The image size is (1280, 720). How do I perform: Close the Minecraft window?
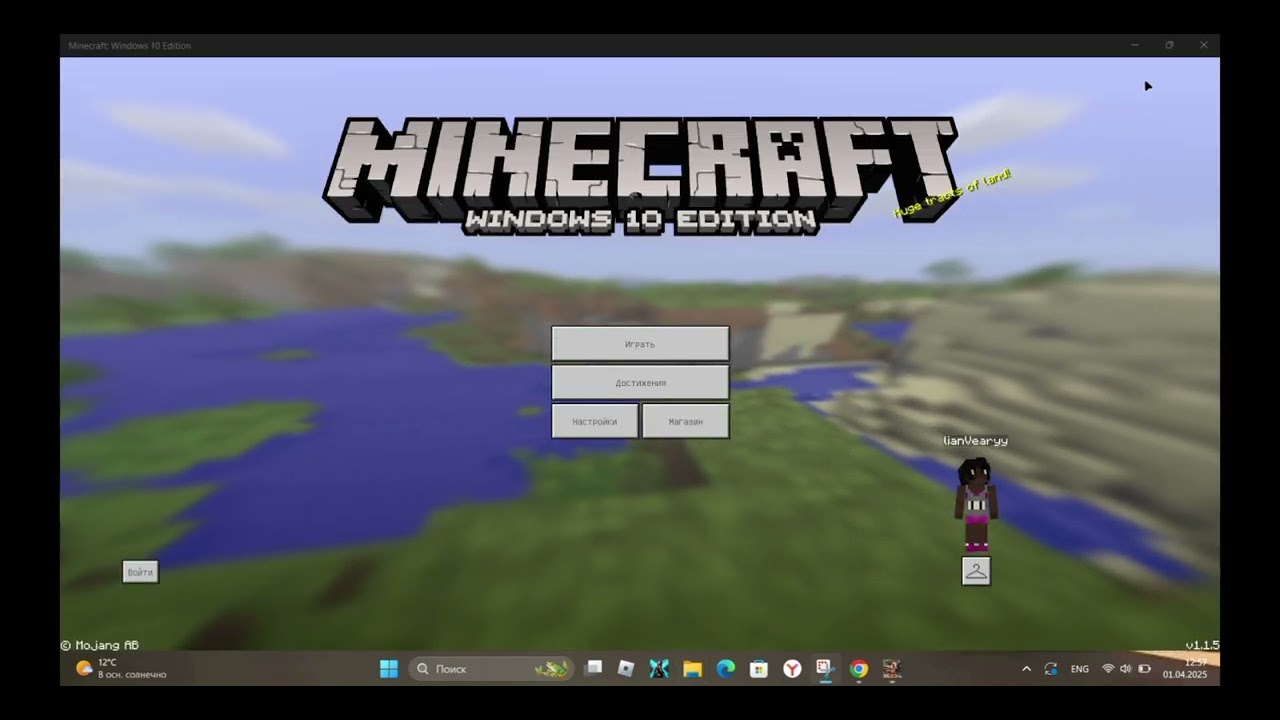pyautogui.click(x=1204, y=45)
